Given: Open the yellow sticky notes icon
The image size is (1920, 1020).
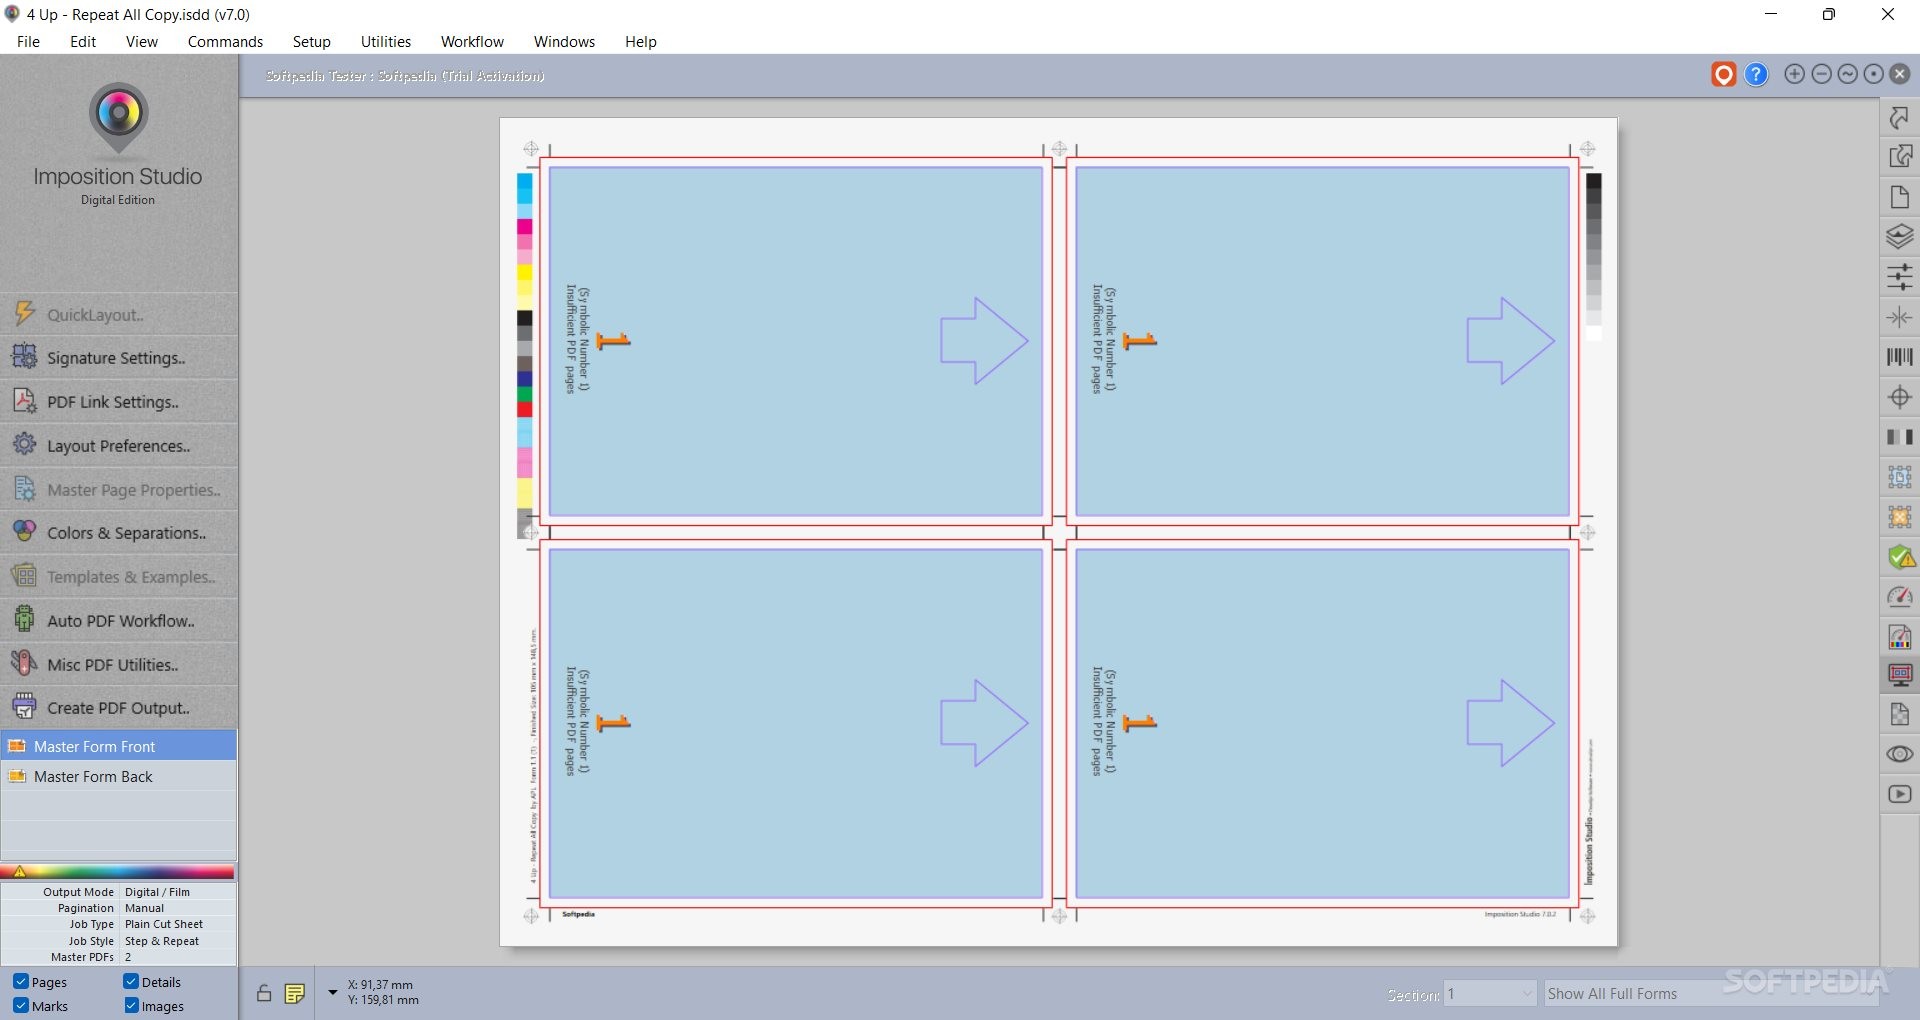Looking at the screenshot, I should 294,993.
